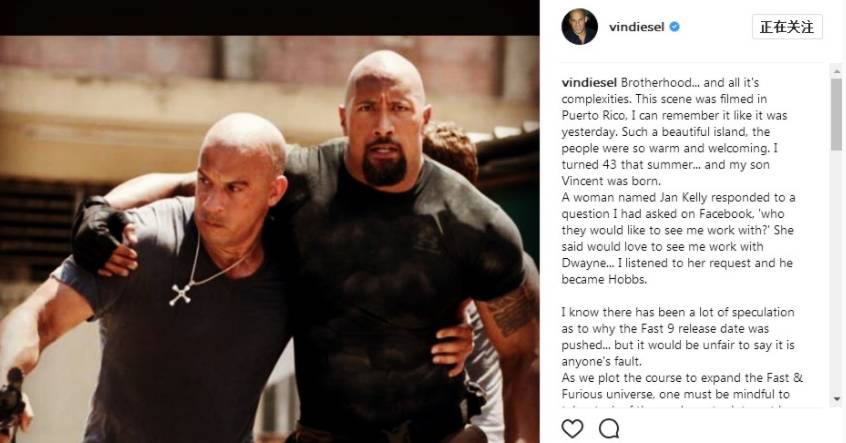This screenshot has height=443, width=846.
Task: Toggle the 正在关注 following button
Action: pyautogui.click(x=787, y=27)
